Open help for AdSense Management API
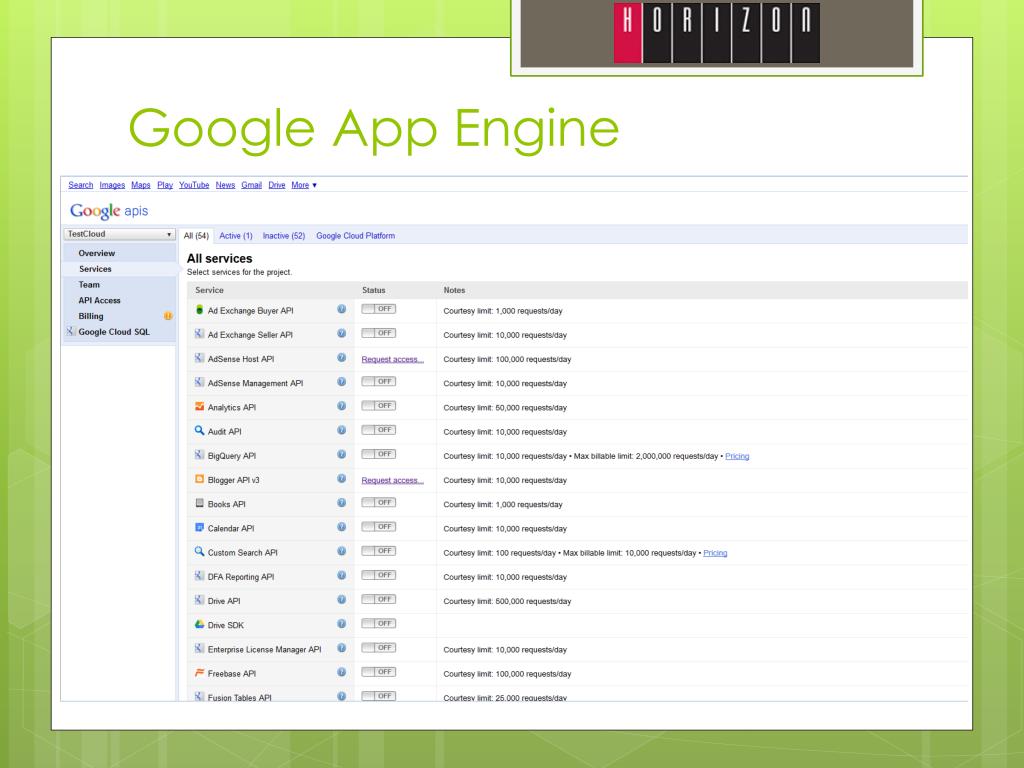This screenshot has width=1024, height=768. tap(342, 381)
